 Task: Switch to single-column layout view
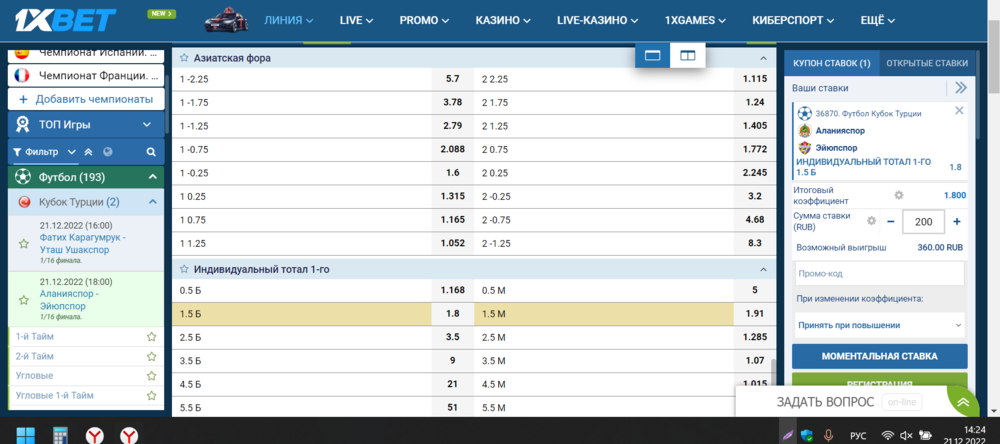point(652,56)
